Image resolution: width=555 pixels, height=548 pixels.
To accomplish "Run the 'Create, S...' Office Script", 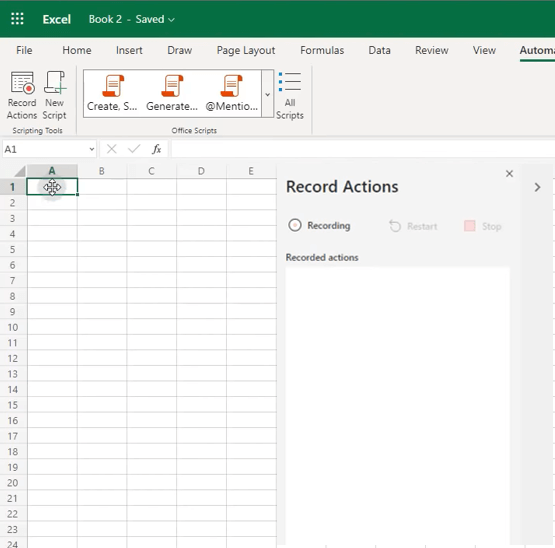I will pos(112,93).
